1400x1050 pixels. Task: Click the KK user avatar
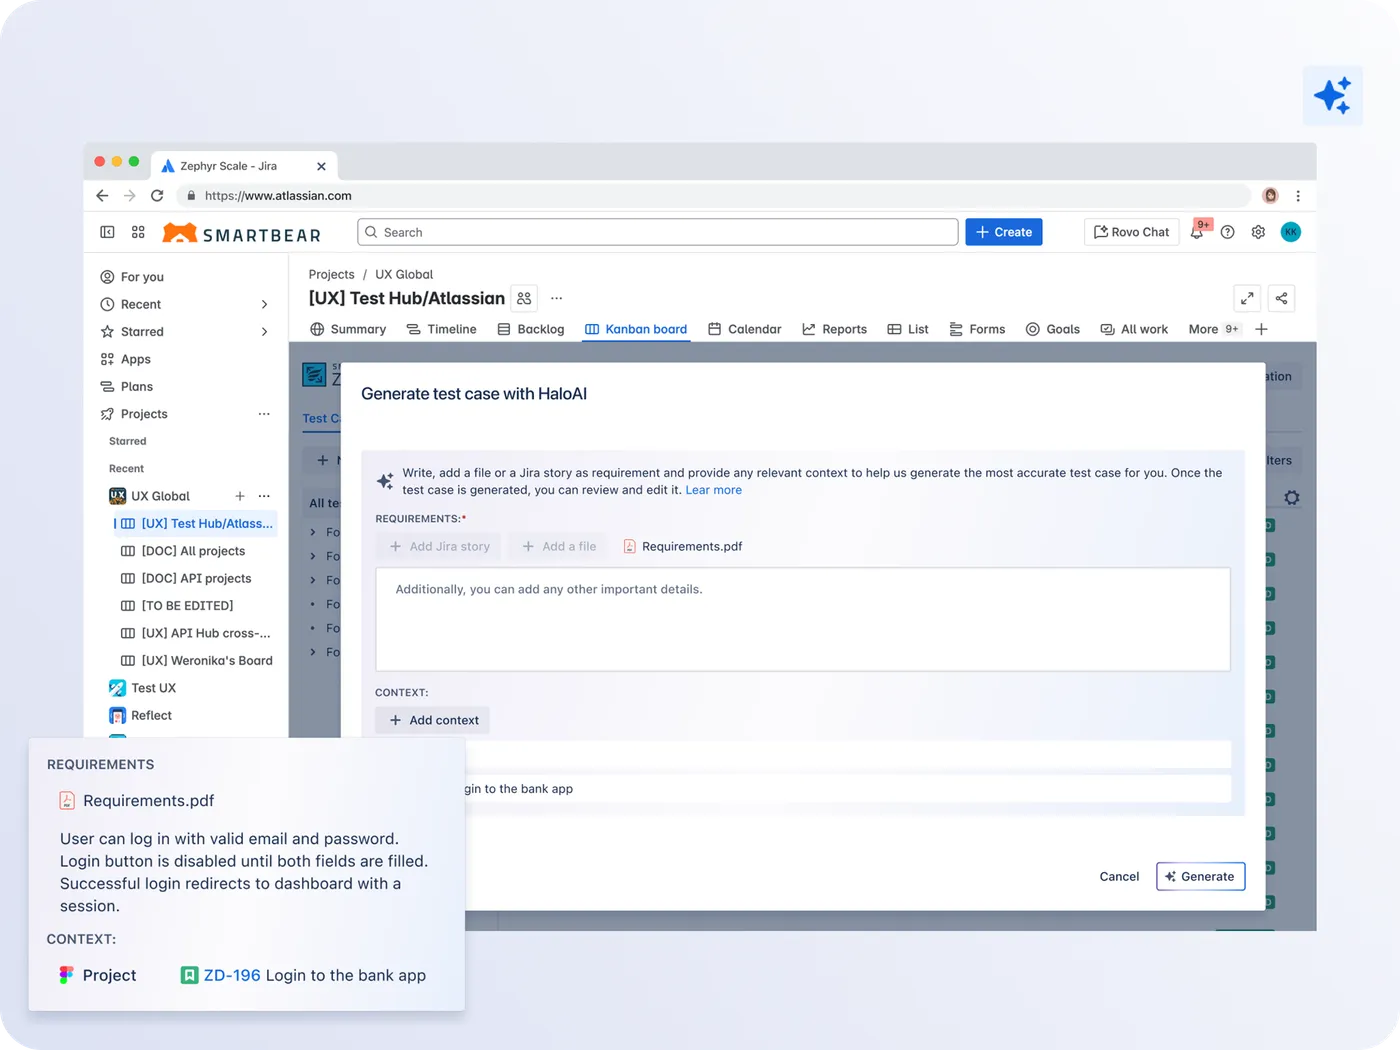[x=1291, y=232]
